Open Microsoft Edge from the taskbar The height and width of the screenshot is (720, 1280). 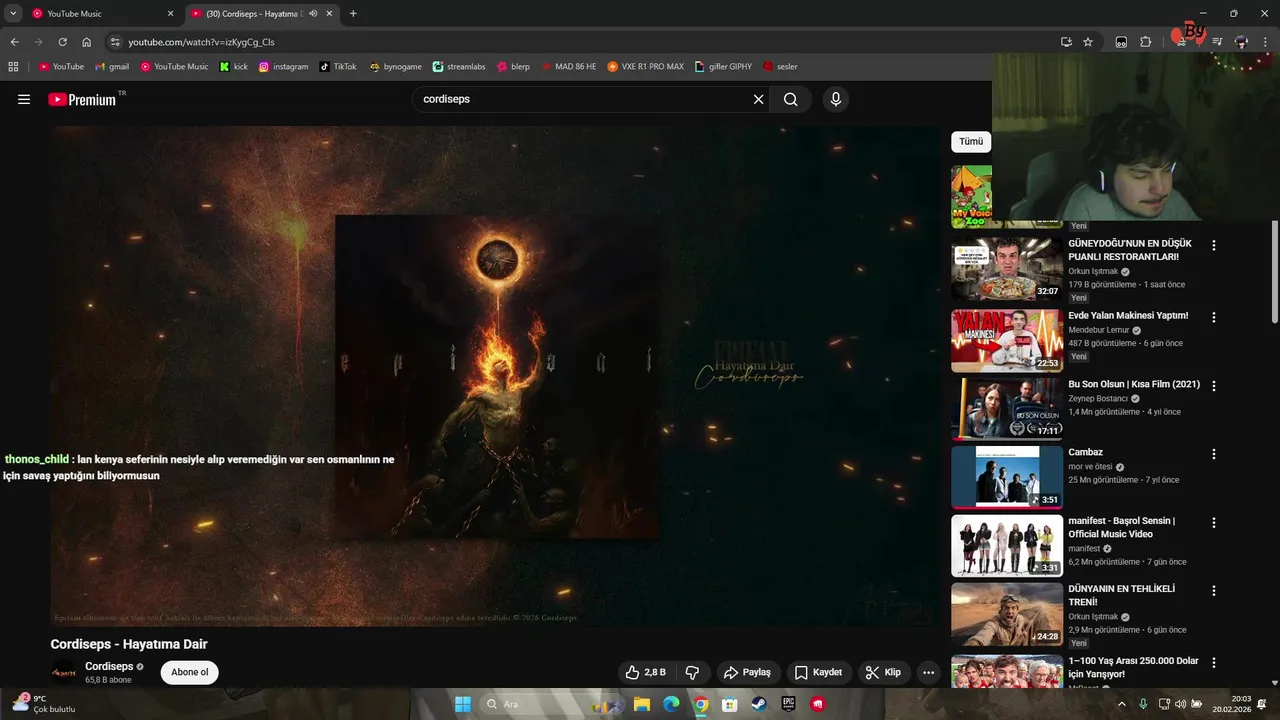[671, 704]
